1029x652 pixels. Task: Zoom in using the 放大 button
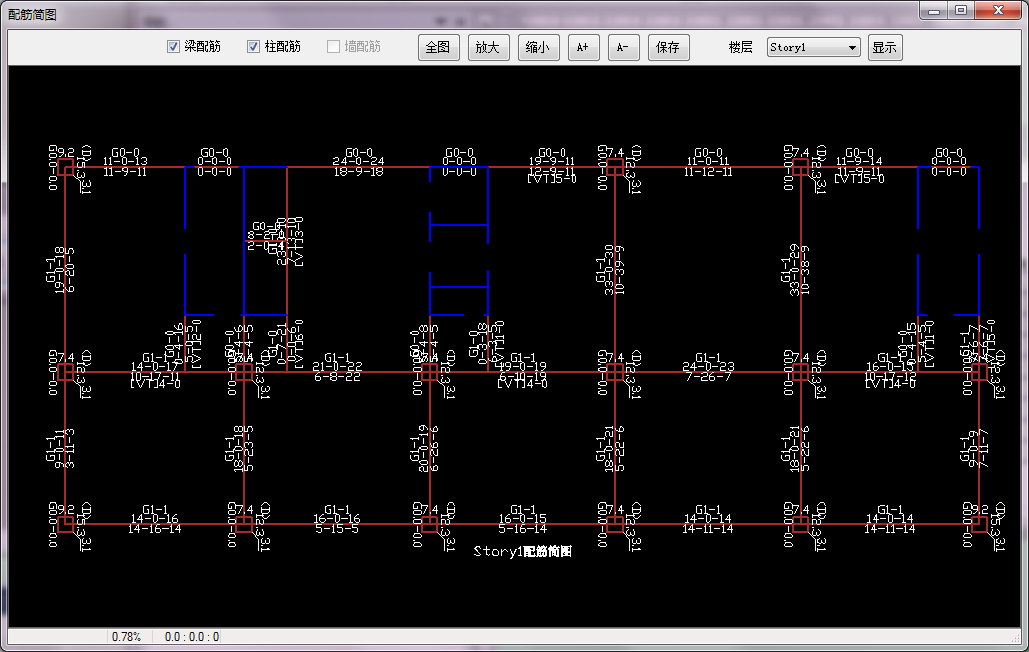pyautogui.click(x=489, y=47)
